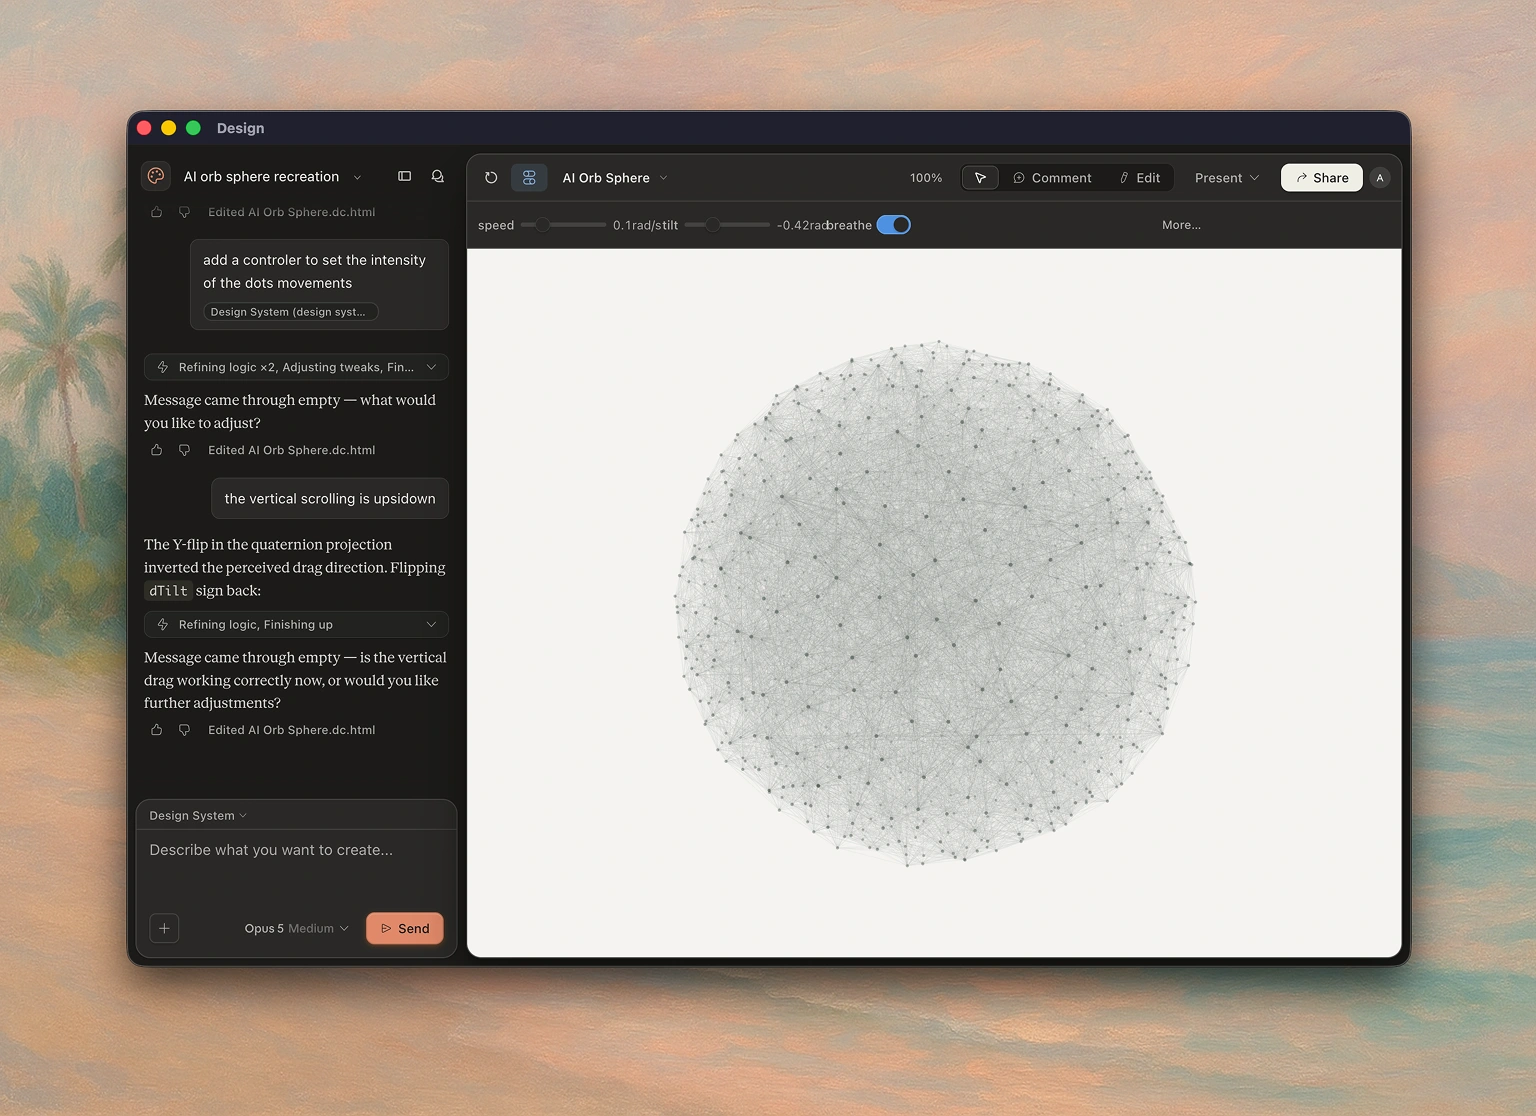Viewport: 1536px width, 1116px height.
Task: Toggle the breathe switch off
Action: pos(894,225)
